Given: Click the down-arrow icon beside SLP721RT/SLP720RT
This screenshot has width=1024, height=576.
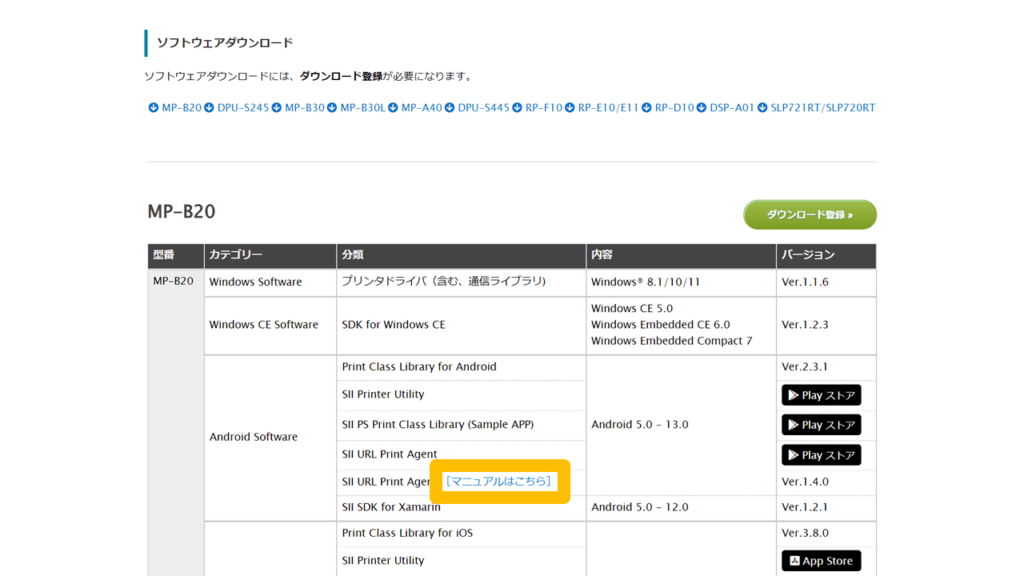Looking at the screenshot, I should [762, 108].
